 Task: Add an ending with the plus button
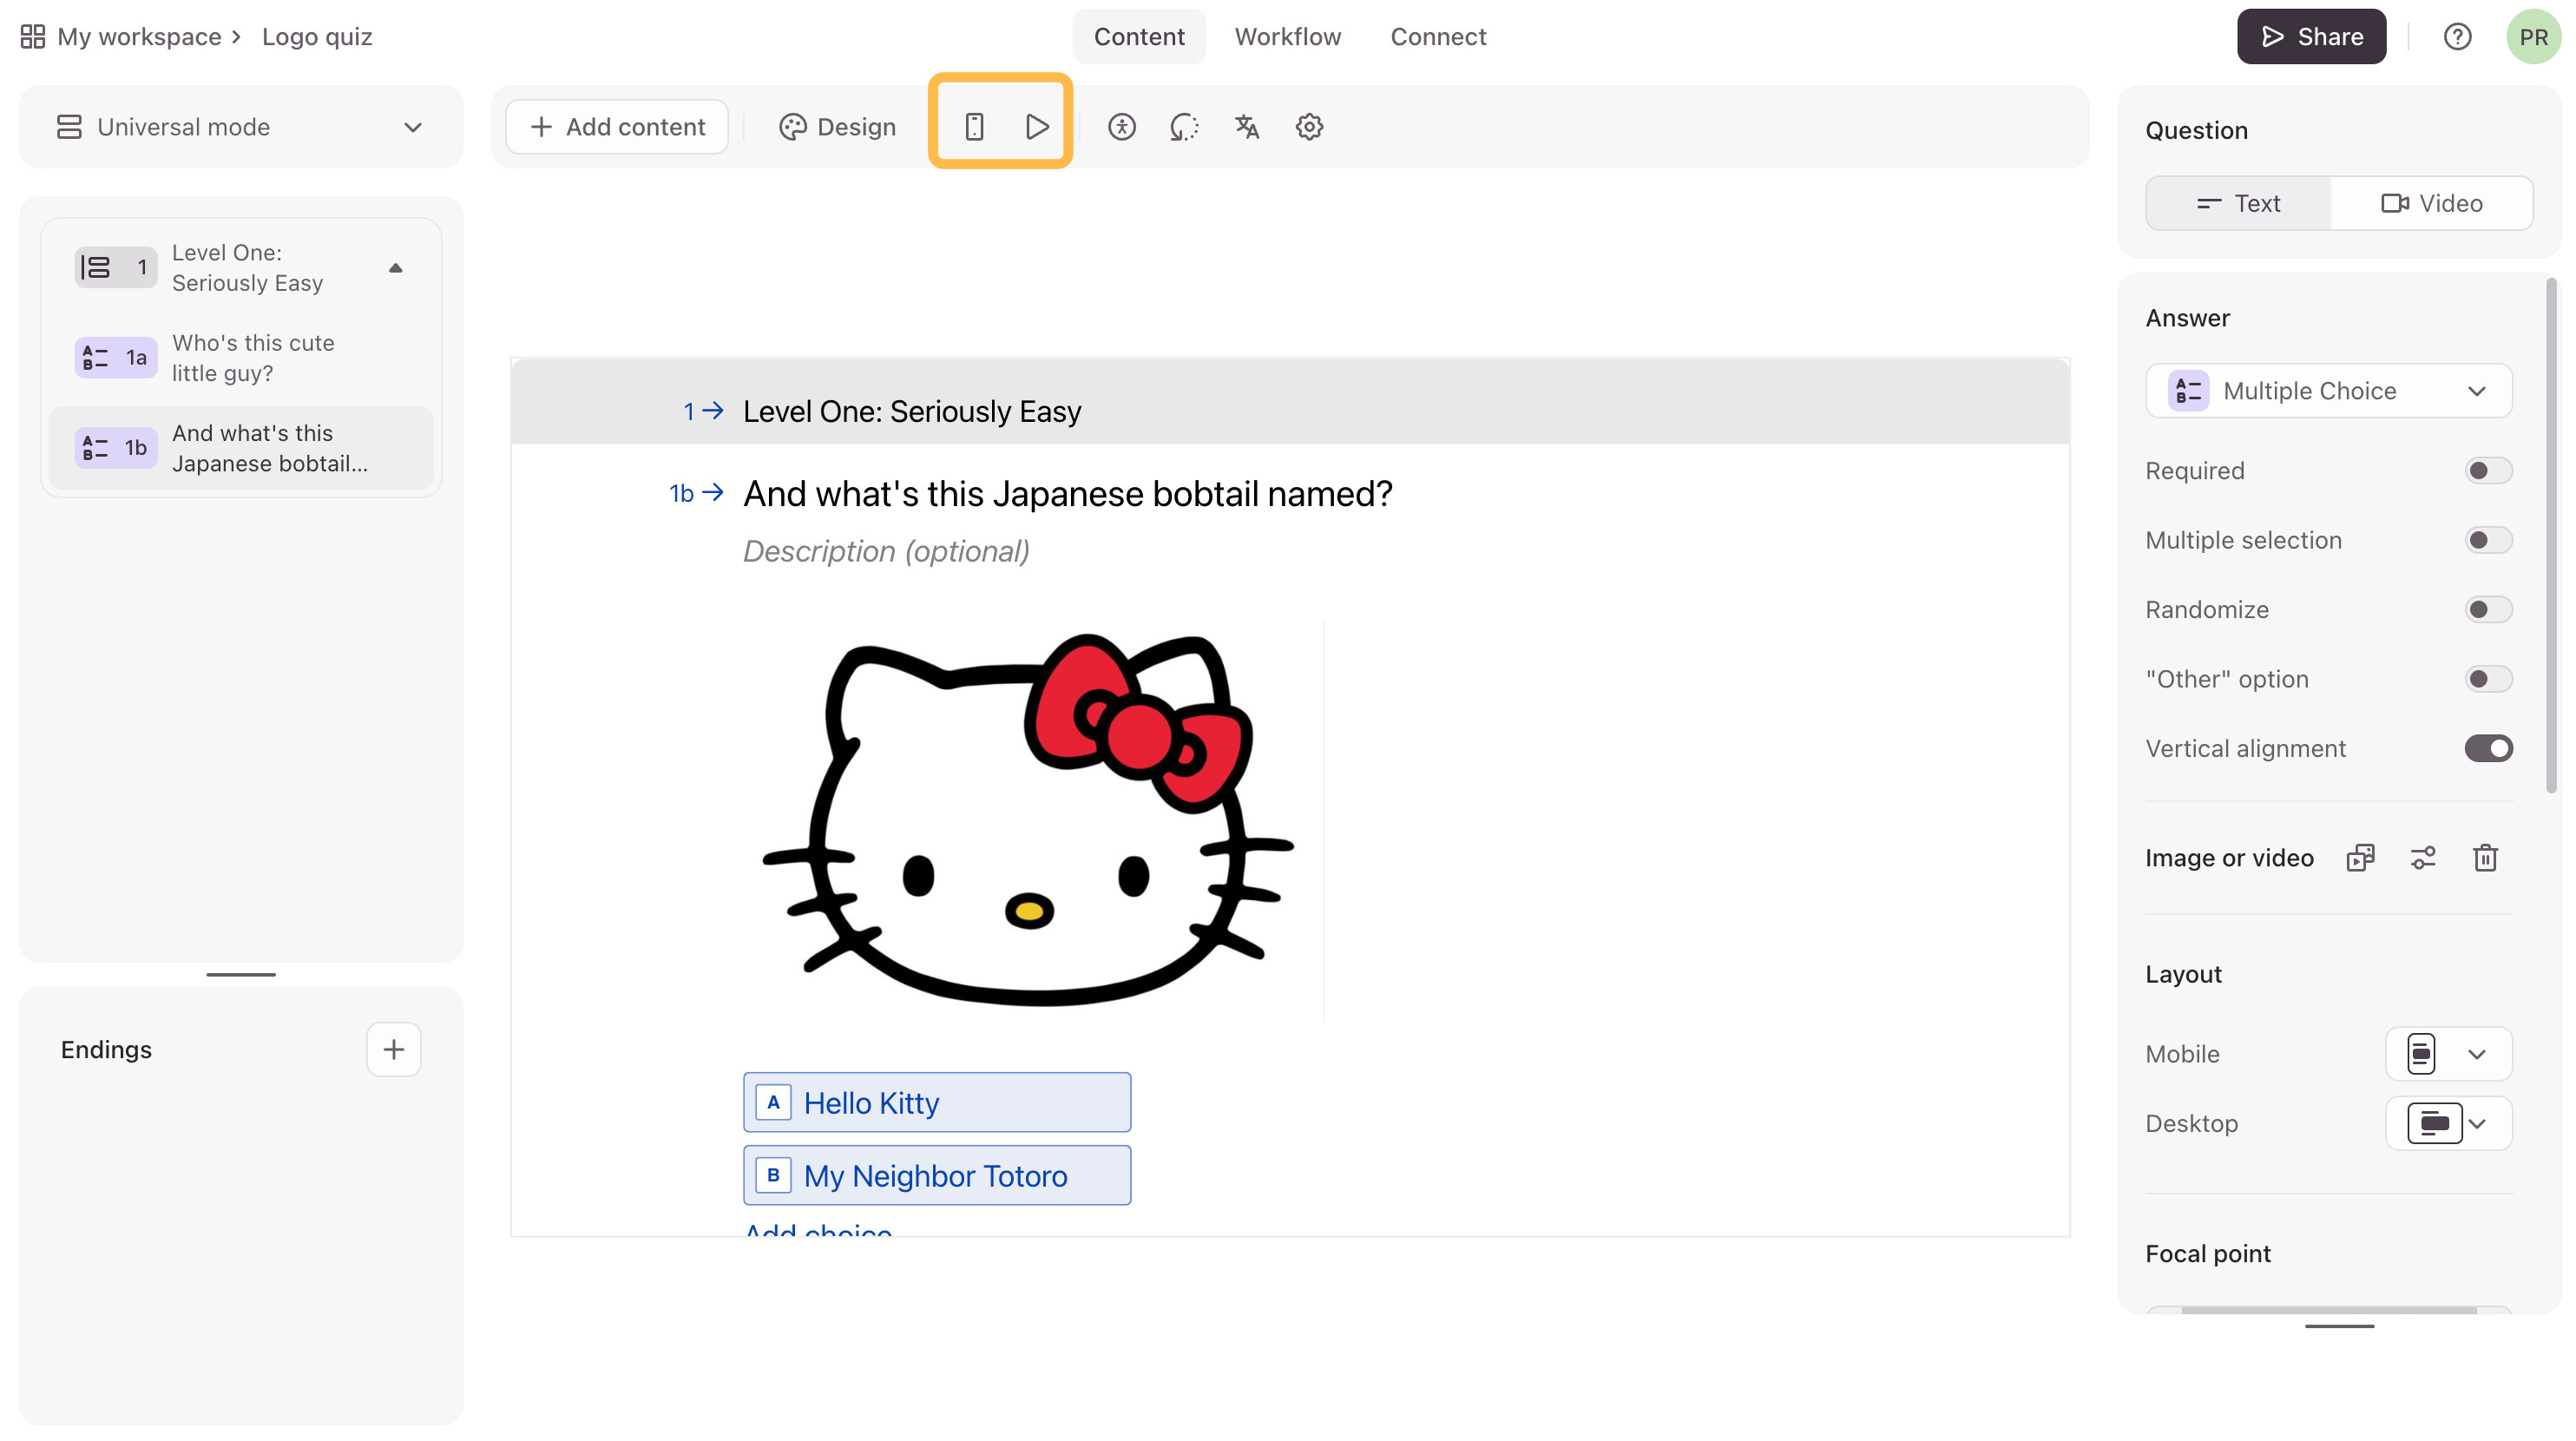click(x=393, y=1049)
